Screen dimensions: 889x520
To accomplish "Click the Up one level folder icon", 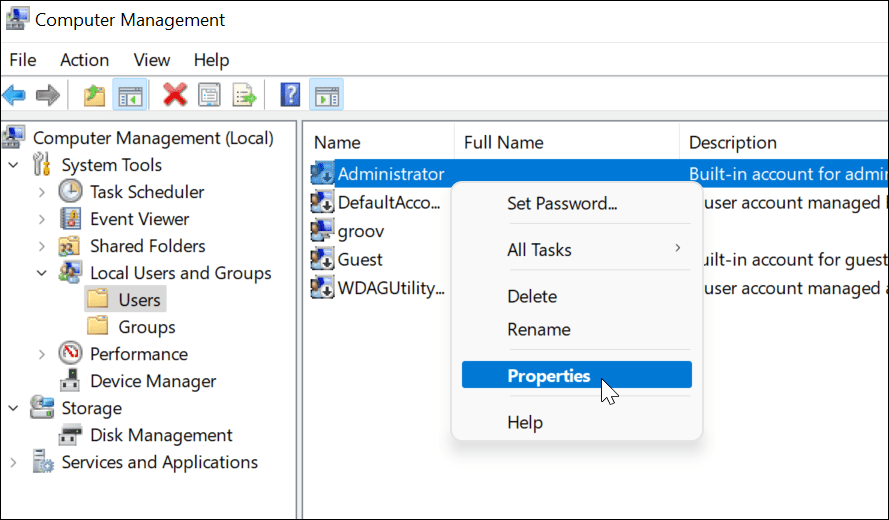I will (94, 96).
